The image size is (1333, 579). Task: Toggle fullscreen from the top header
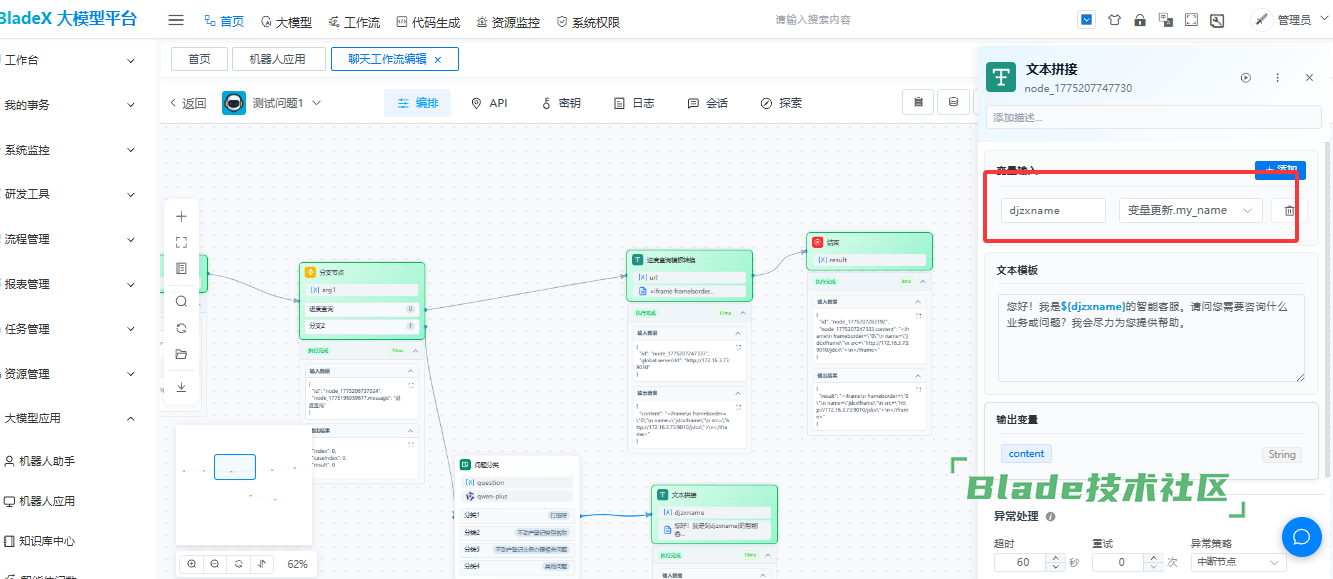point(1191,20)
